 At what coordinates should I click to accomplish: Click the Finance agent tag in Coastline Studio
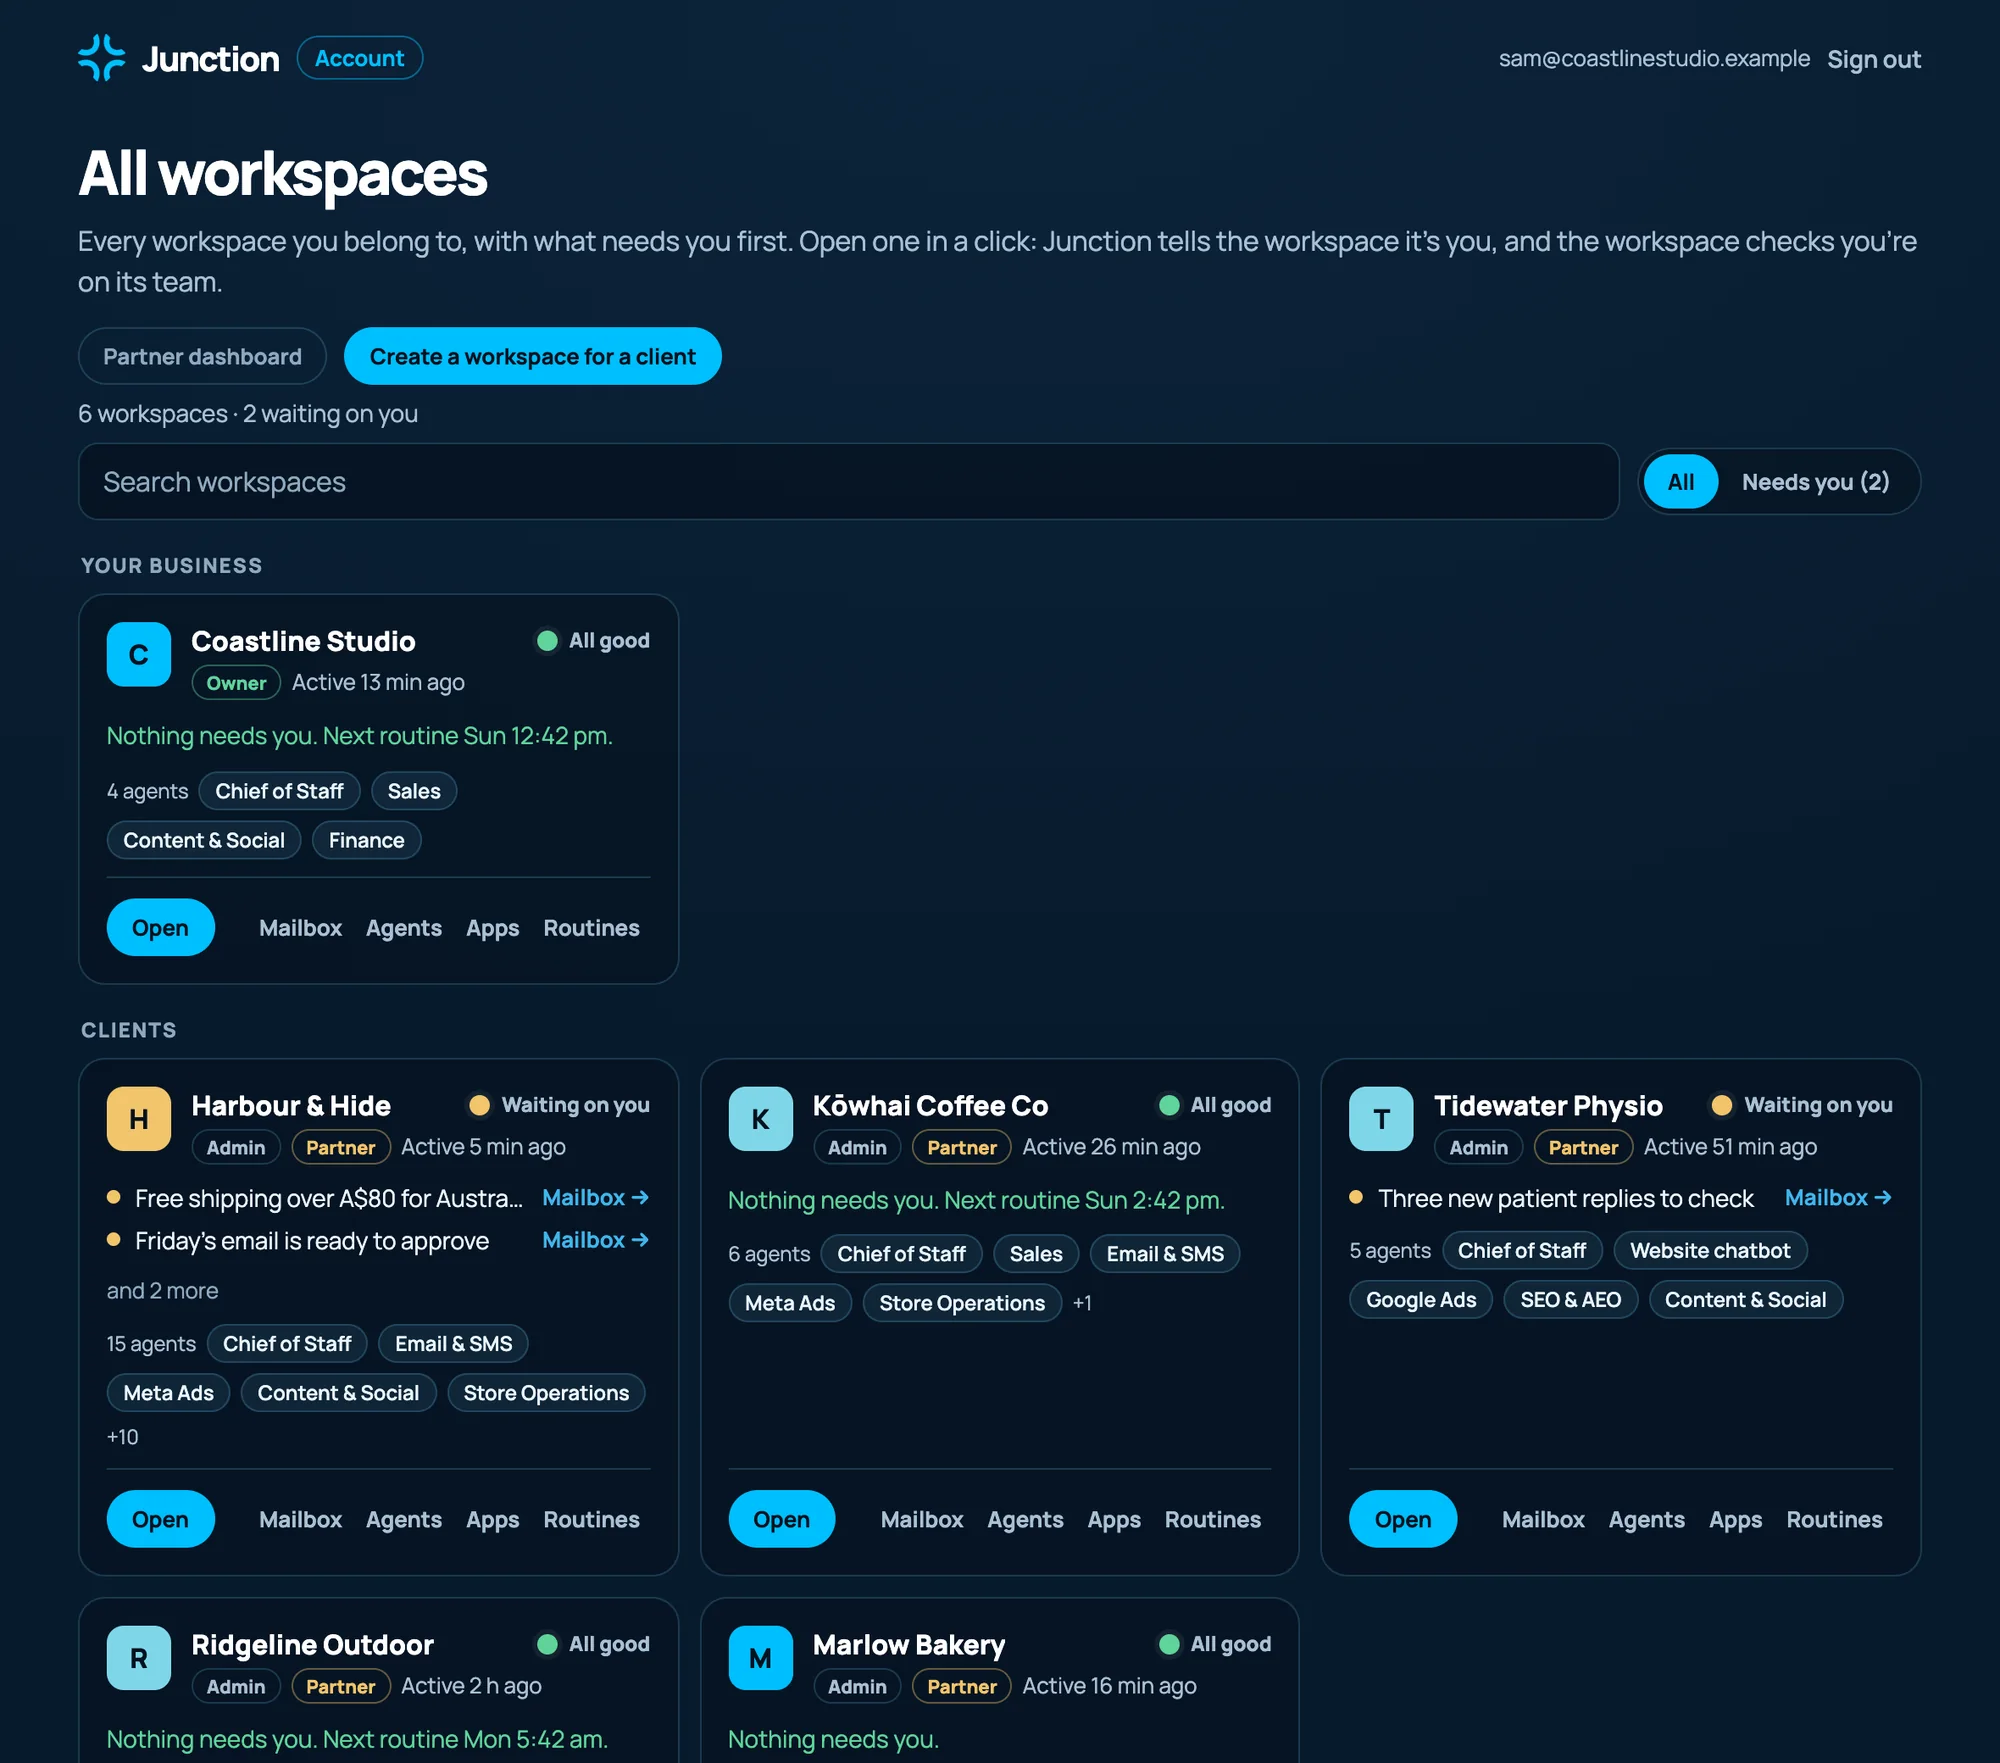point(366,840)
